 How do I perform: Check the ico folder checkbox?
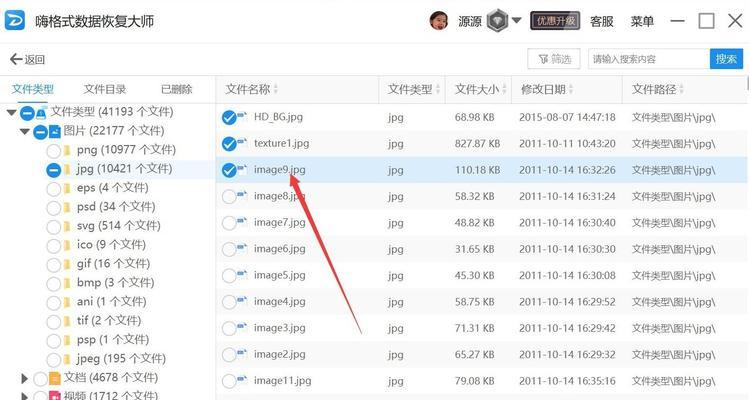[54, 246]
